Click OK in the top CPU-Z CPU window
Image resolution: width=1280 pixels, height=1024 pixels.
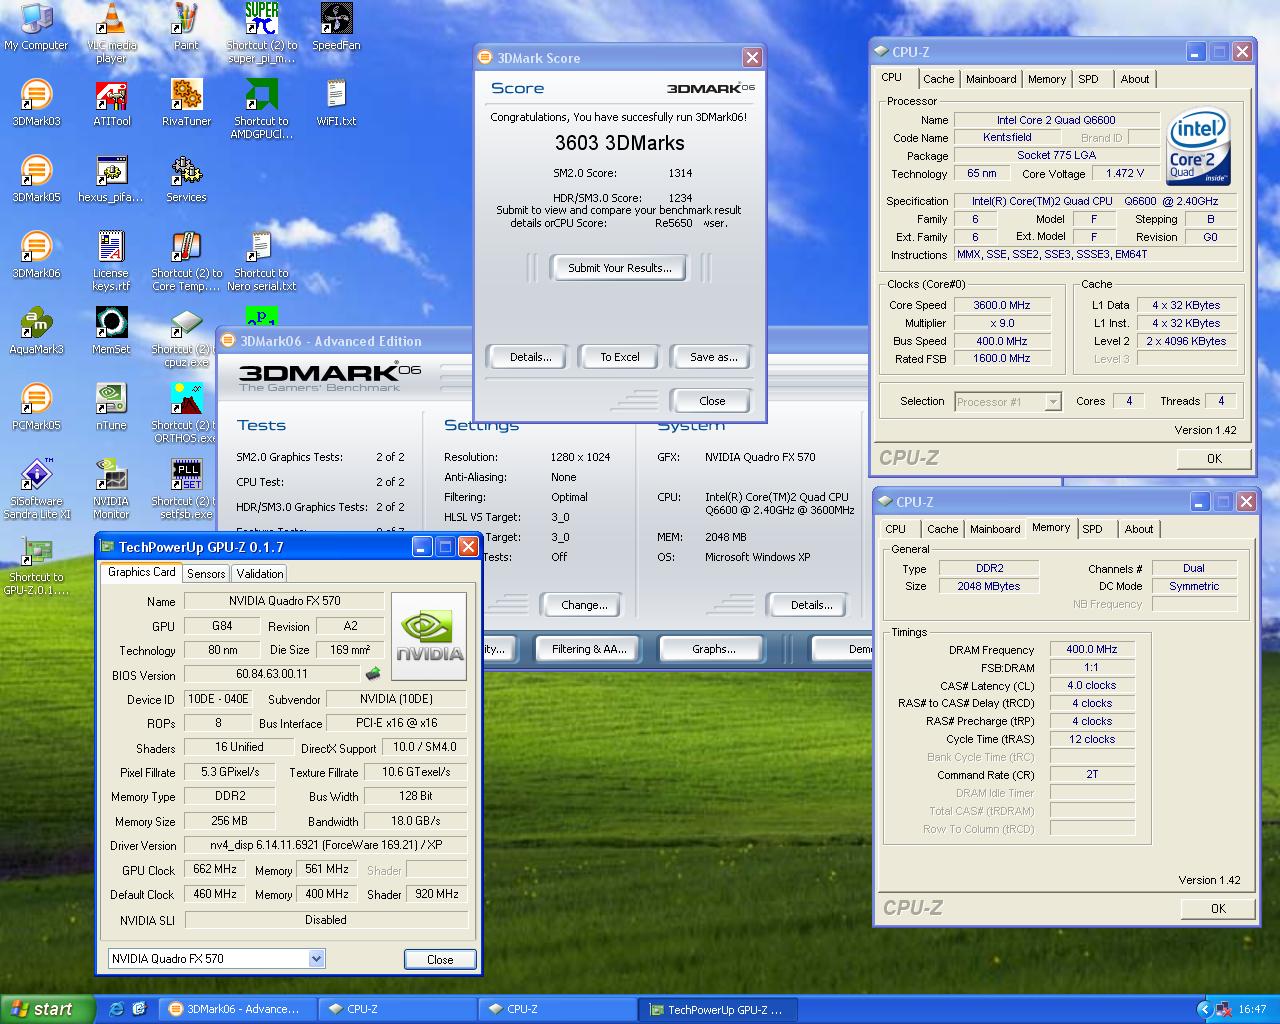point(1214,459)
